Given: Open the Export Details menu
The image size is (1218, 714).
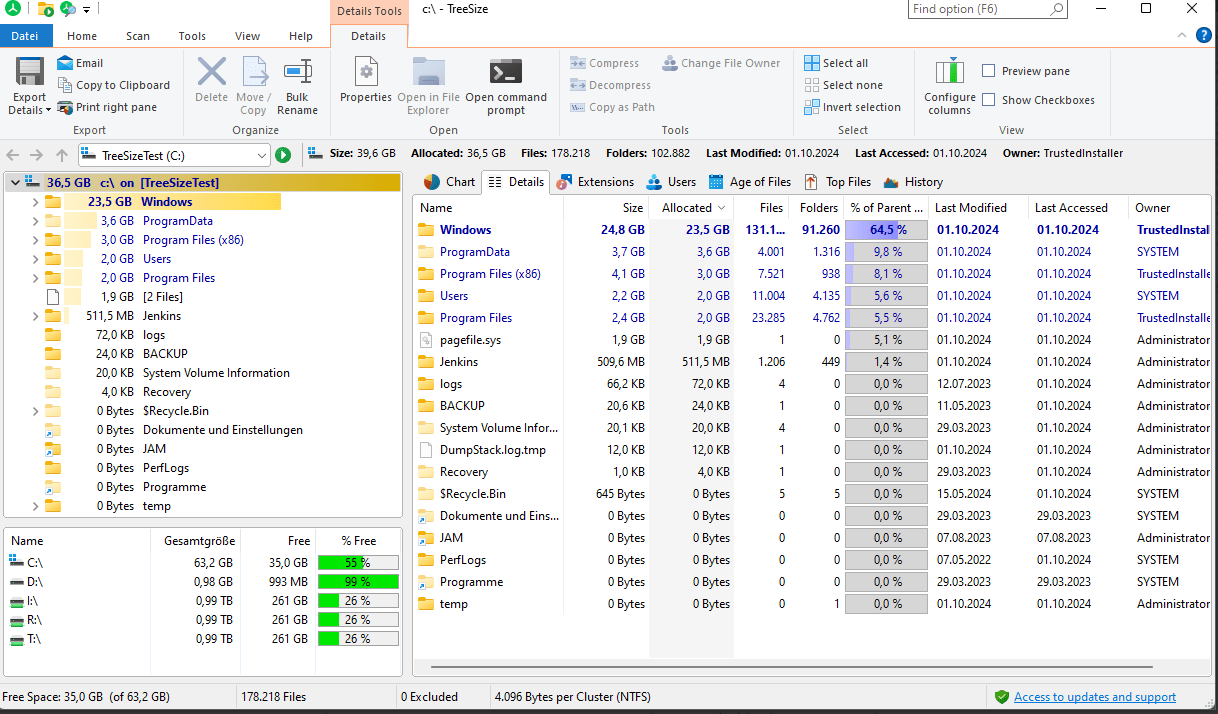Looking at the screenshot, I should coord(29,86).
